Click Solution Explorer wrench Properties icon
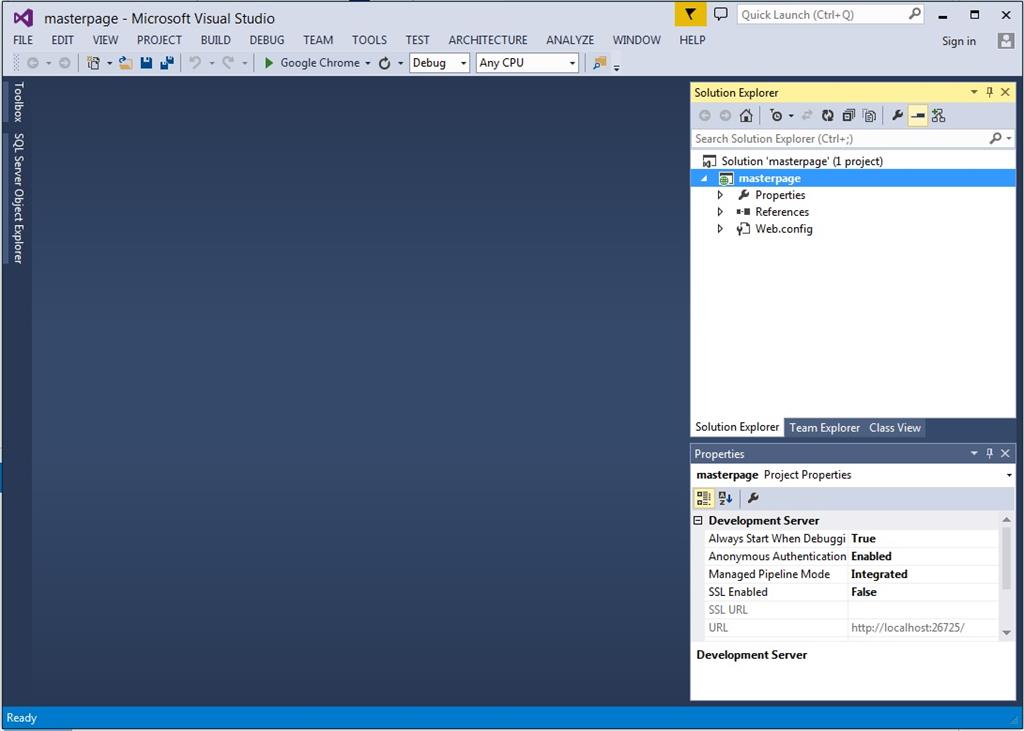 point(897,116)
